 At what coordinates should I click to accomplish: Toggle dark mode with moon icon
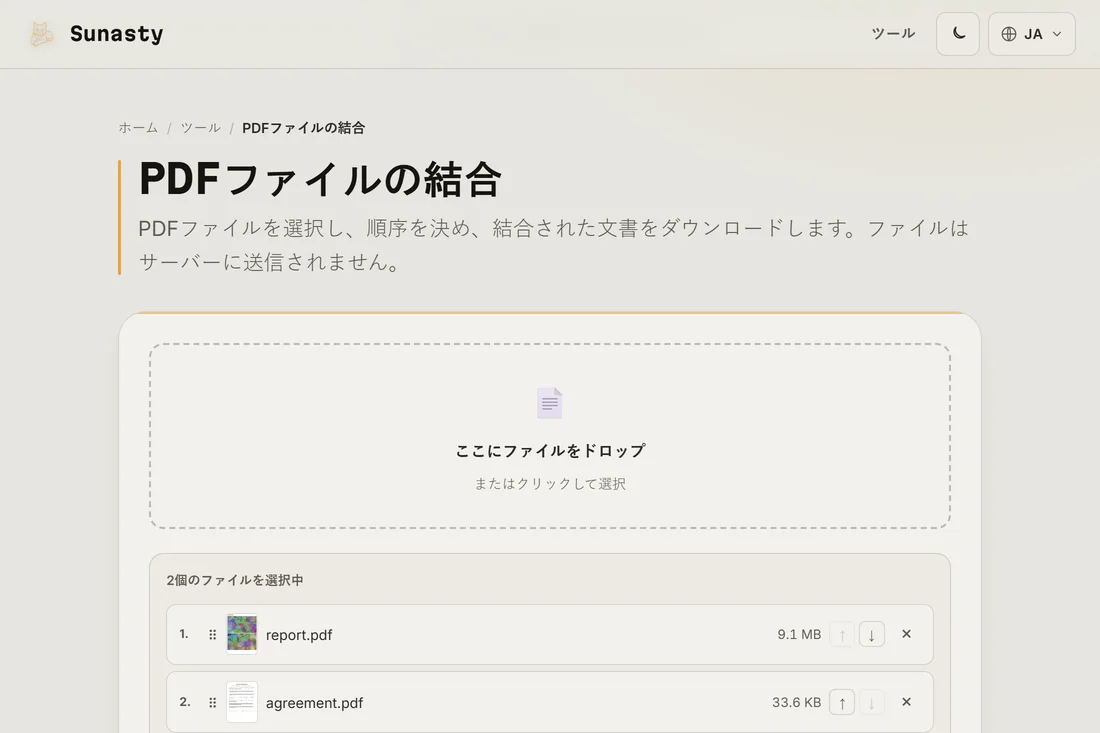click(958, 34)
